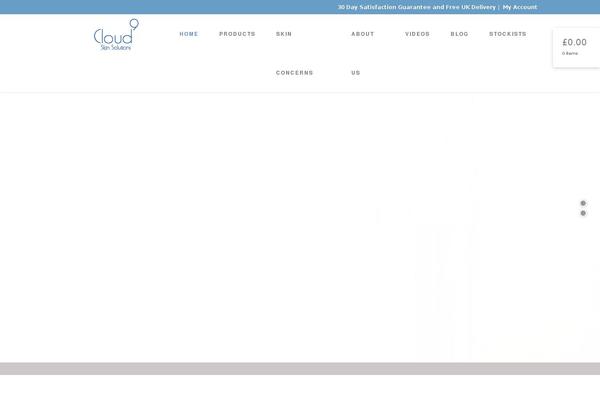Go to the Home menu item

point(189,34)
